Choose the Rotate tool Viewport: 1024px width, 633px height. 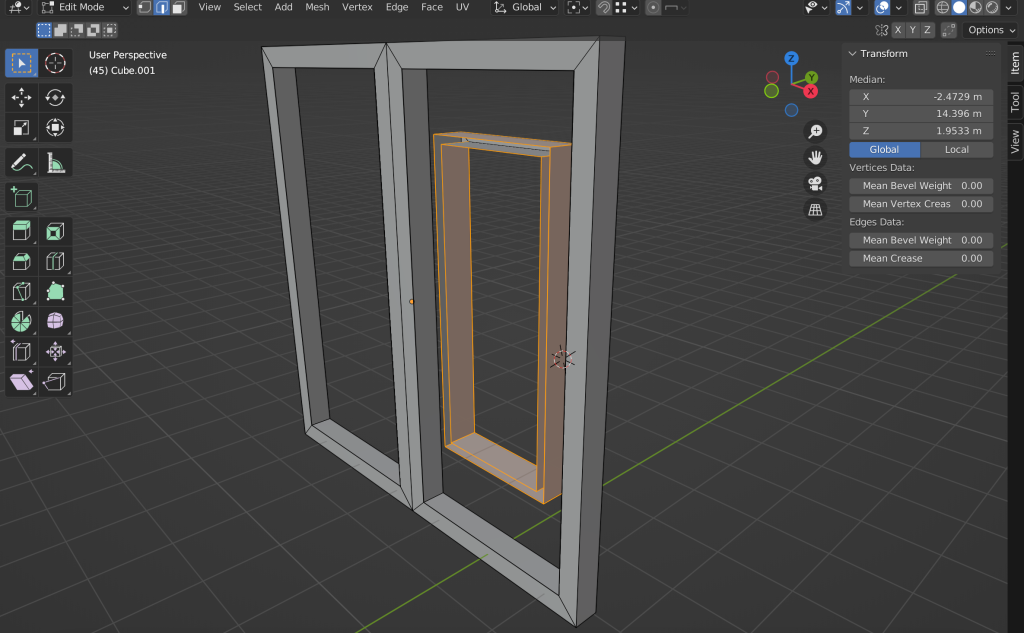tap(55, 98)
